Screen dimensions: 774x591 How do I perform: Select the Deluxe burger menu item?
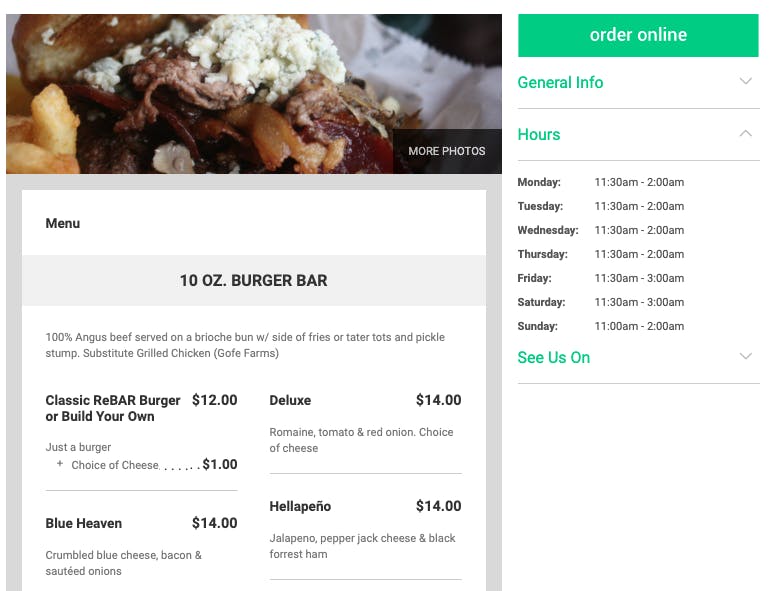pos(290,400)
